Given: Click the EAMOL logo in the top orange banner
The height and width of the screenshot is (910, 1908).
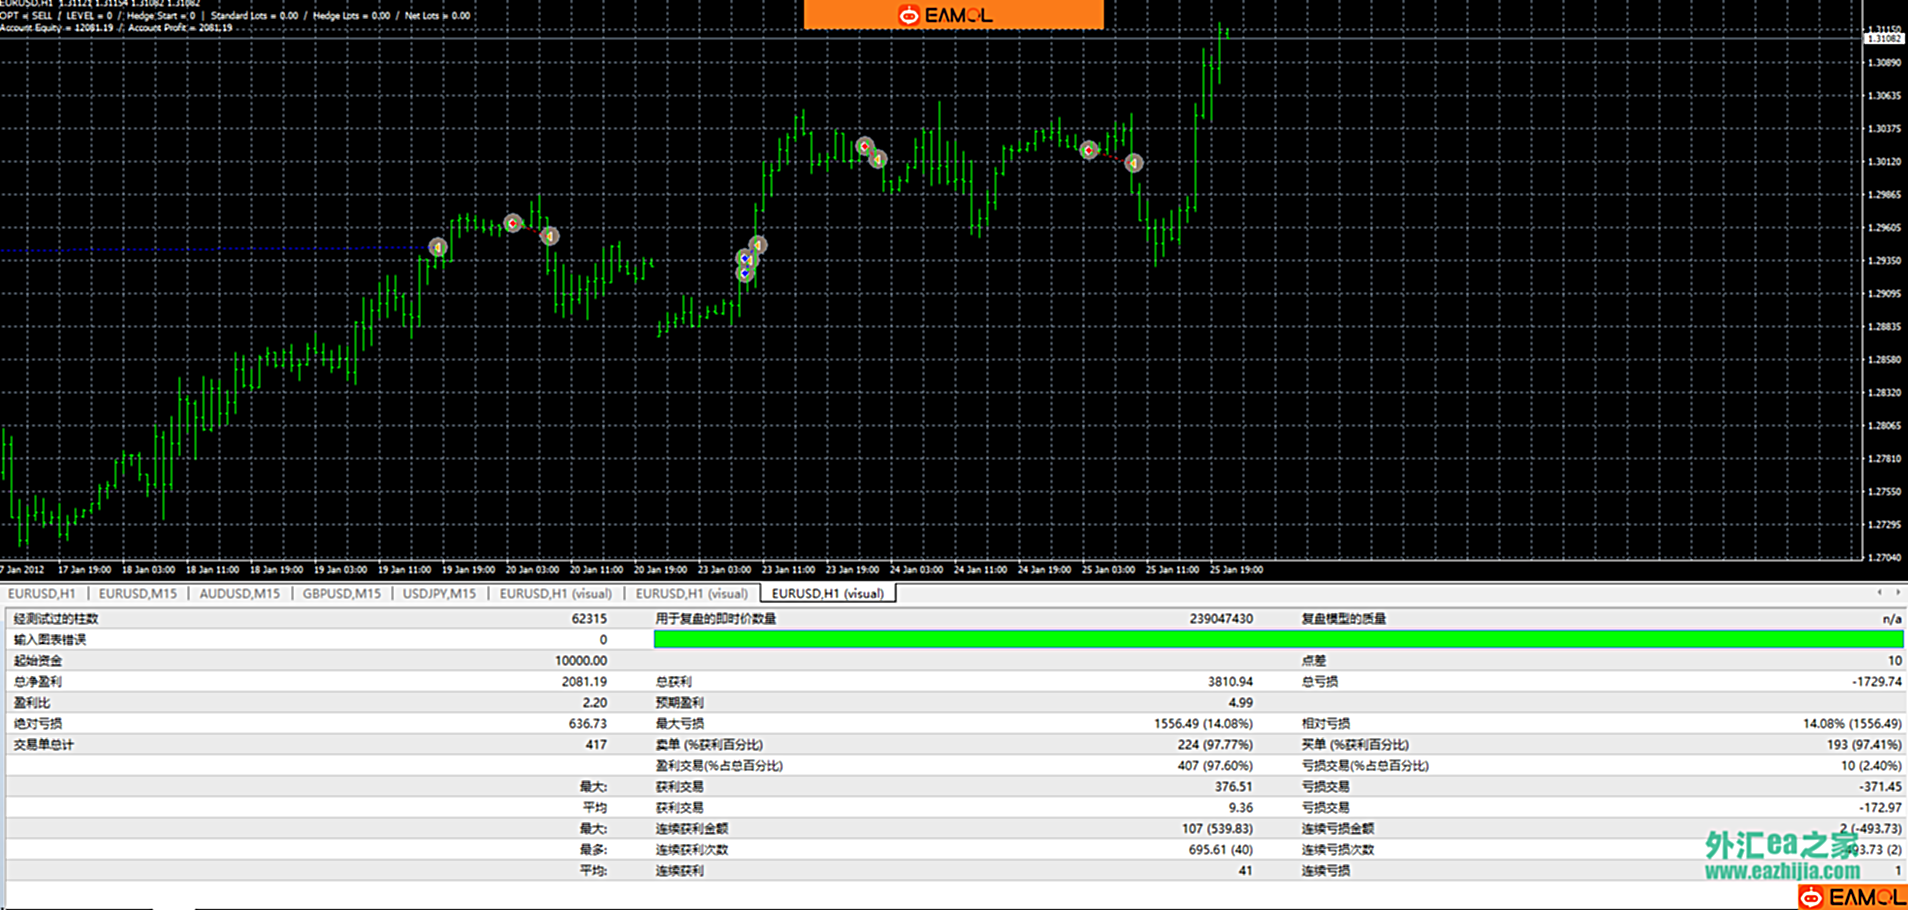Looking at the screenshot, I should 953,15.
